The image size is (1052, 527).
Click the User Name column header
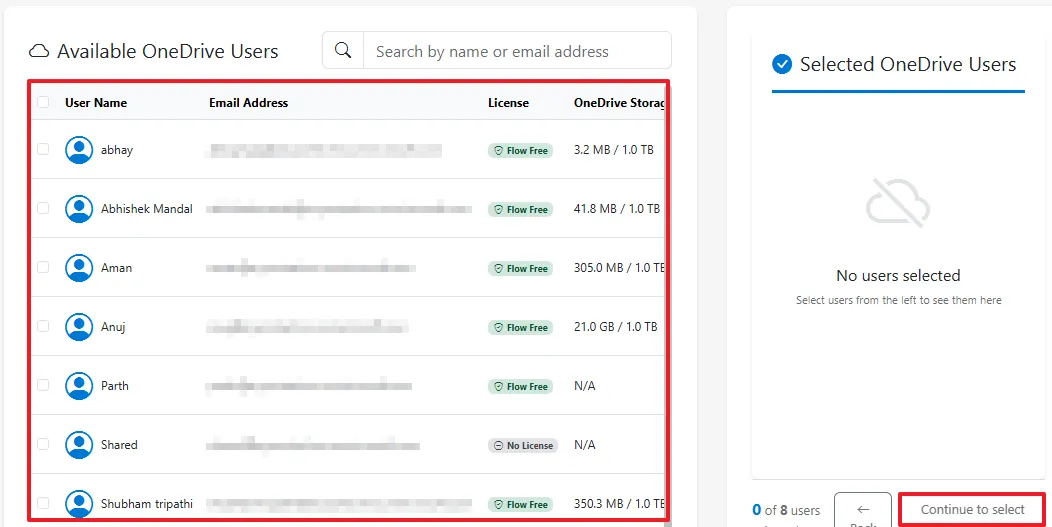96,103
